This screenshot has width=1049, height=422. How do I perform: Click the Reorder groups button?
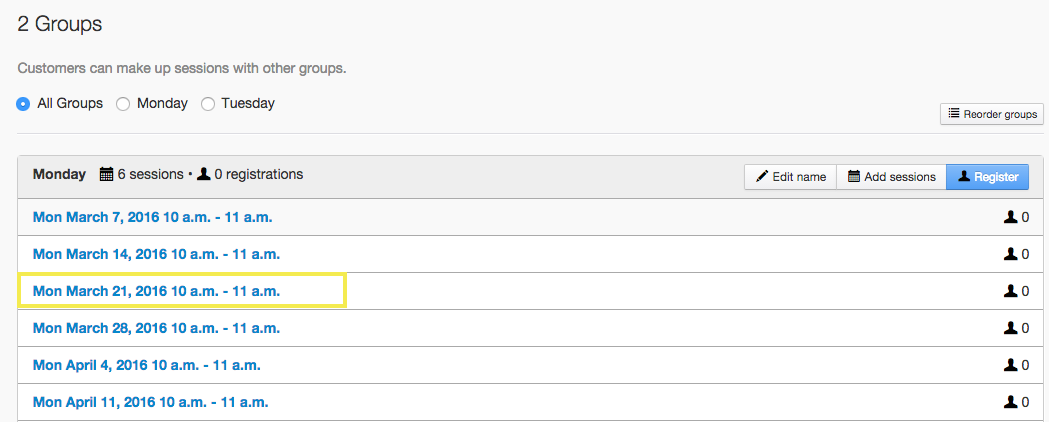[992, 114]
